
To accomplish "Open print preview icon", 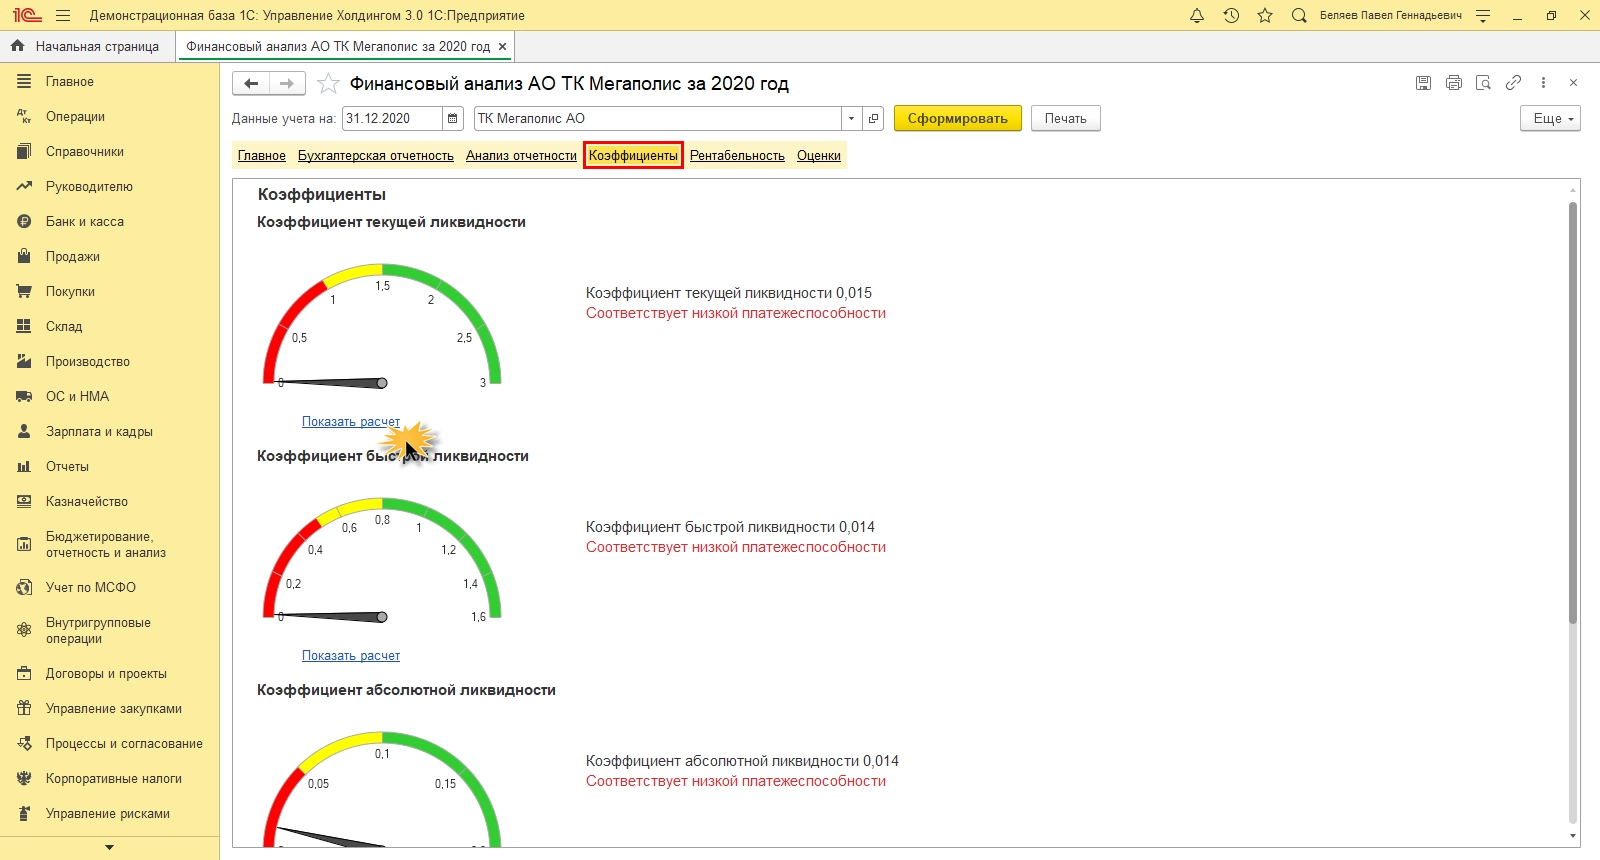I will pyautogui.click(x=1483, y=83).
